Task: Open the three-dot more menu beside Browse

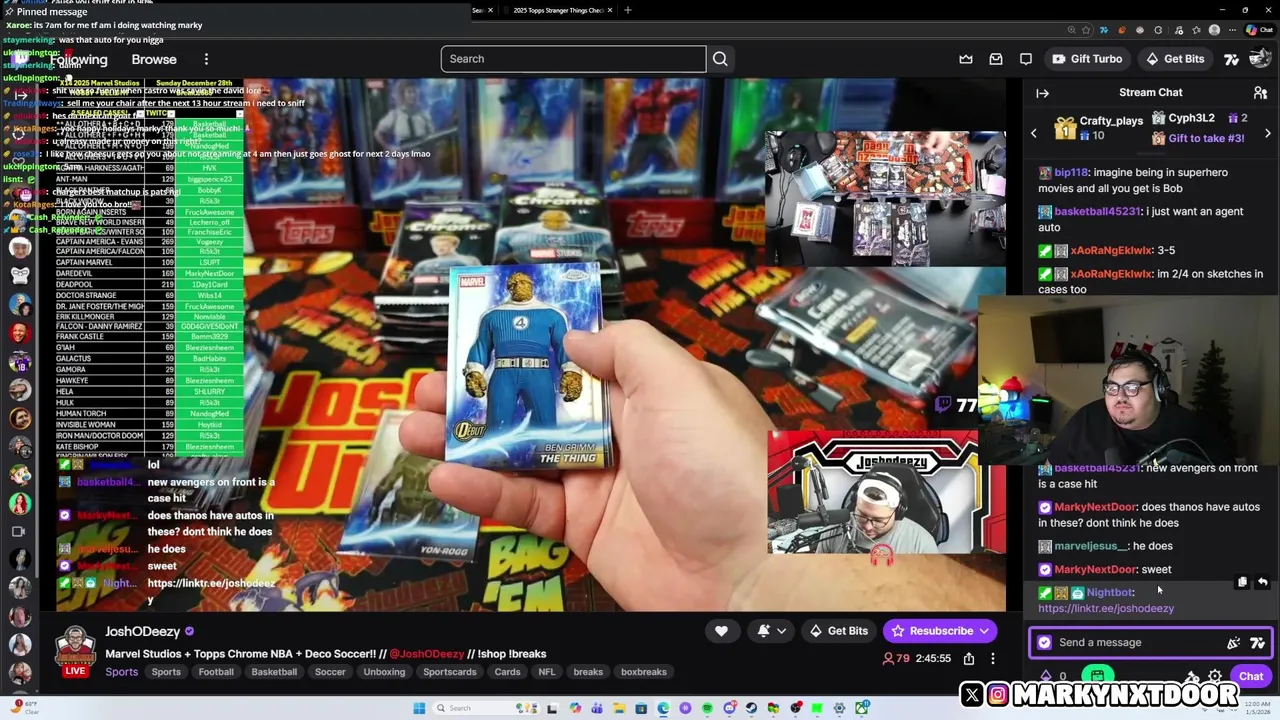Action: tap(206, 59)
